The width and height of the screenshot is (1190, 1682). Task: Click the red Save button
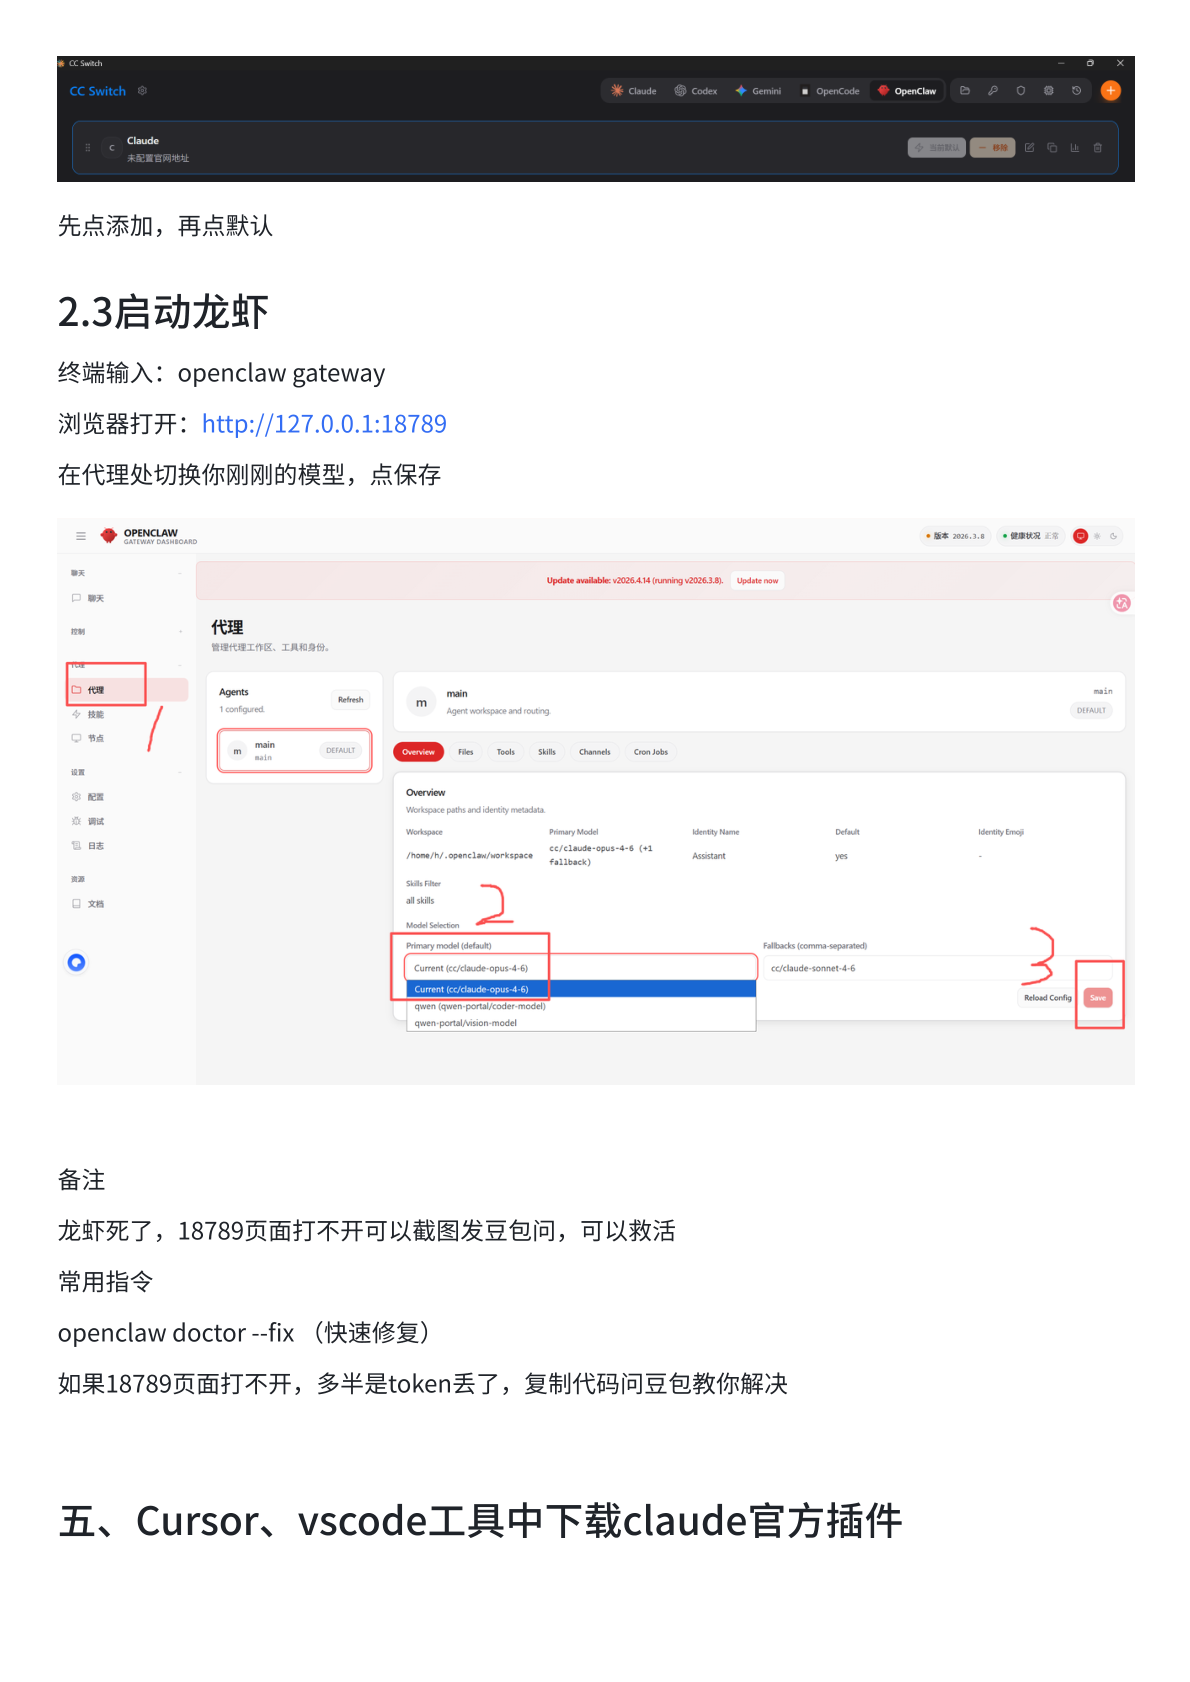coord(1098,998)
